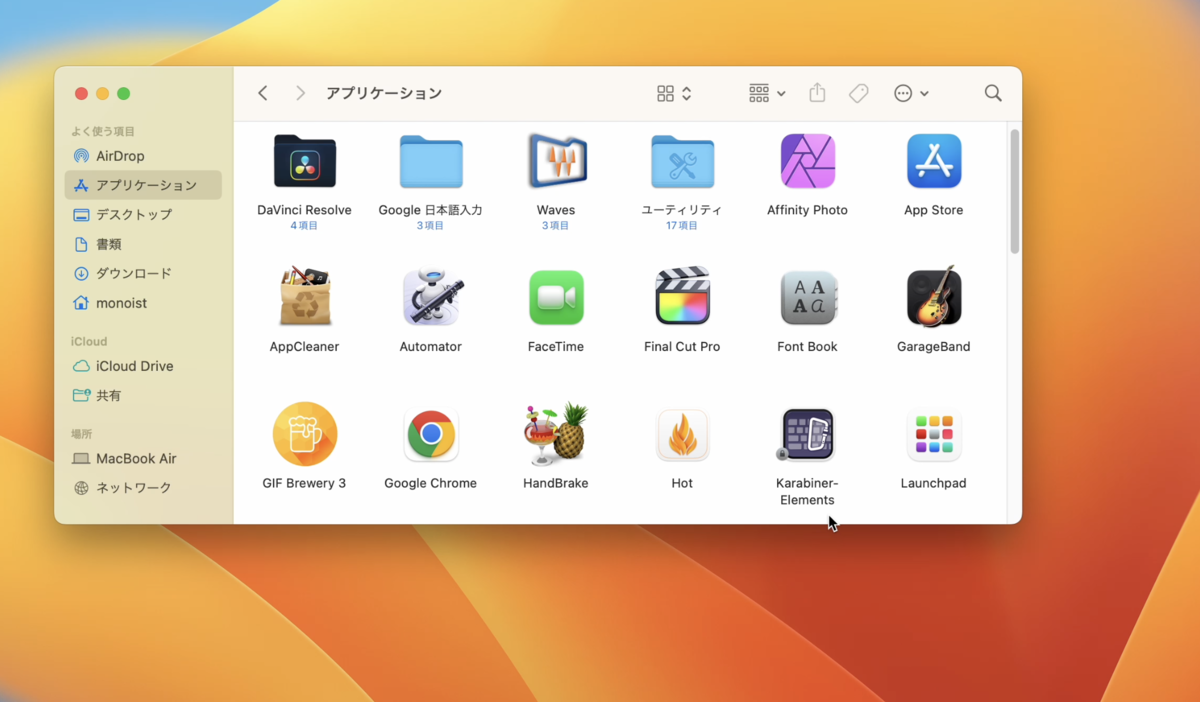Zoom the Finder window with the green button
Screen dimensions: 1200x702
pyautogui.click(x=124, y=93)
